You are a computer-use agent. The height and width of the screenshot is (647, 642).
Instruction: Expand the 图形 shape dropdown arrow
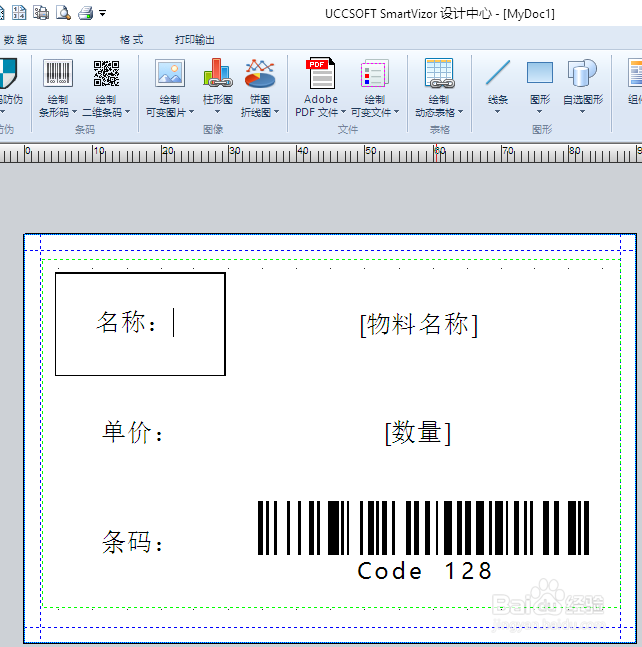(539, 111)
